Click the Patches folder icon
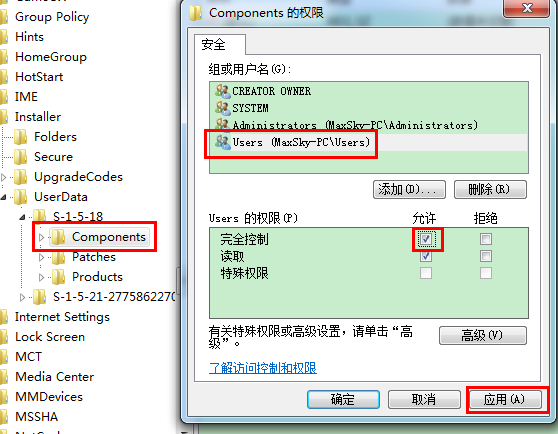The image size is (558, 434). click(x=58, y=257)
